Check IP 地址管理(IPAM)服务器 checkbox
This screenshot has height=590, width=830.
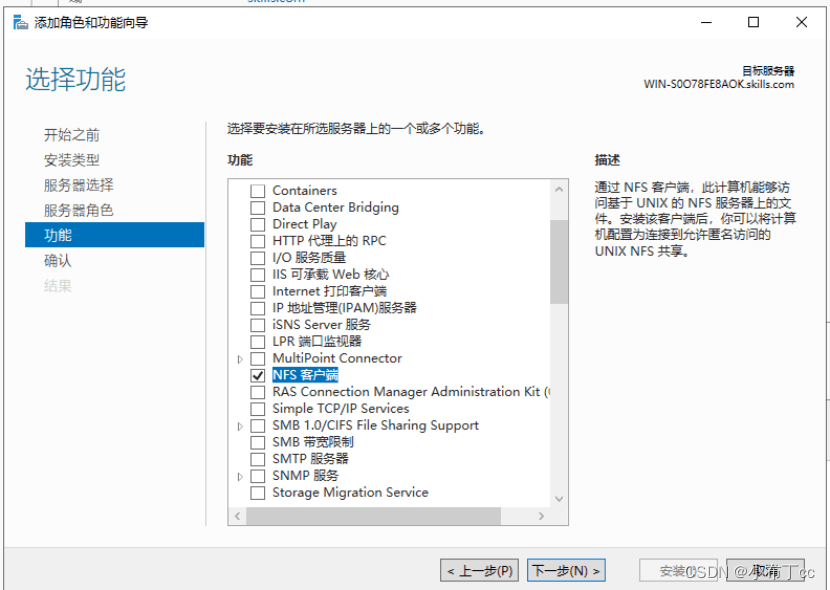[x=258, y=308]
